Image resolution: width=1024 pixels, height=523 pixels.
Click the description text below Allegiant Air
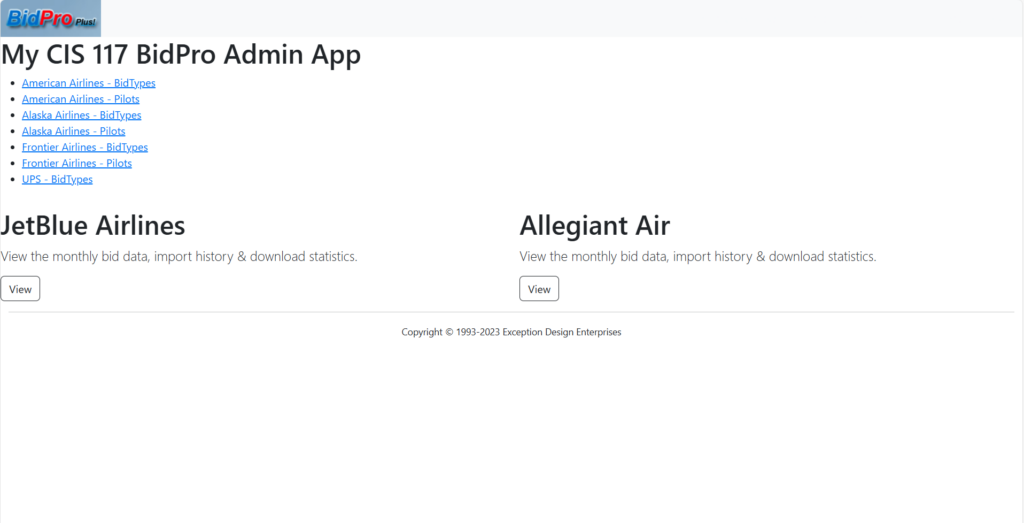click(x=697, y=256)
